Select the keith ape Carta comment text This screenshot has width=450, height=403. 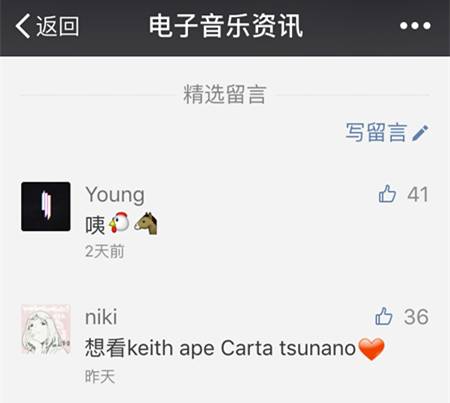(220, 348)
